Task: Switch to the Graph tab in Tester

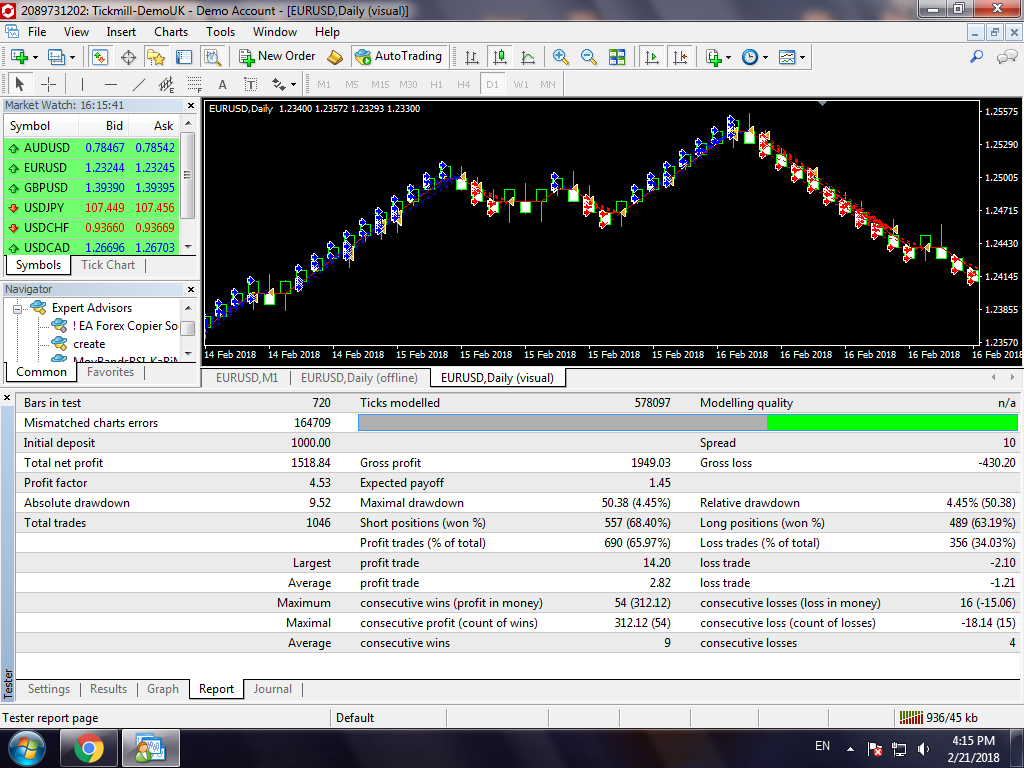Action: [163, 689]
